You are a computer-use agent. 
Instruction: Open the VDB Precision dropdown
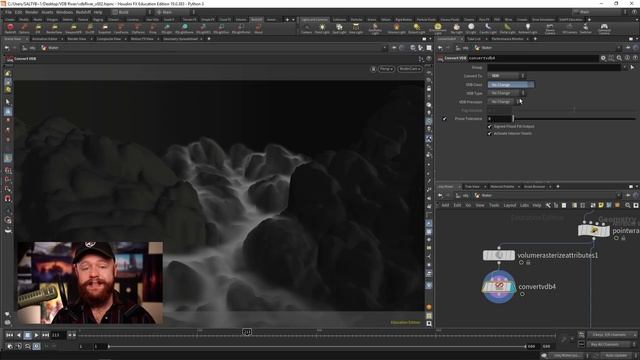click(504, 102)
